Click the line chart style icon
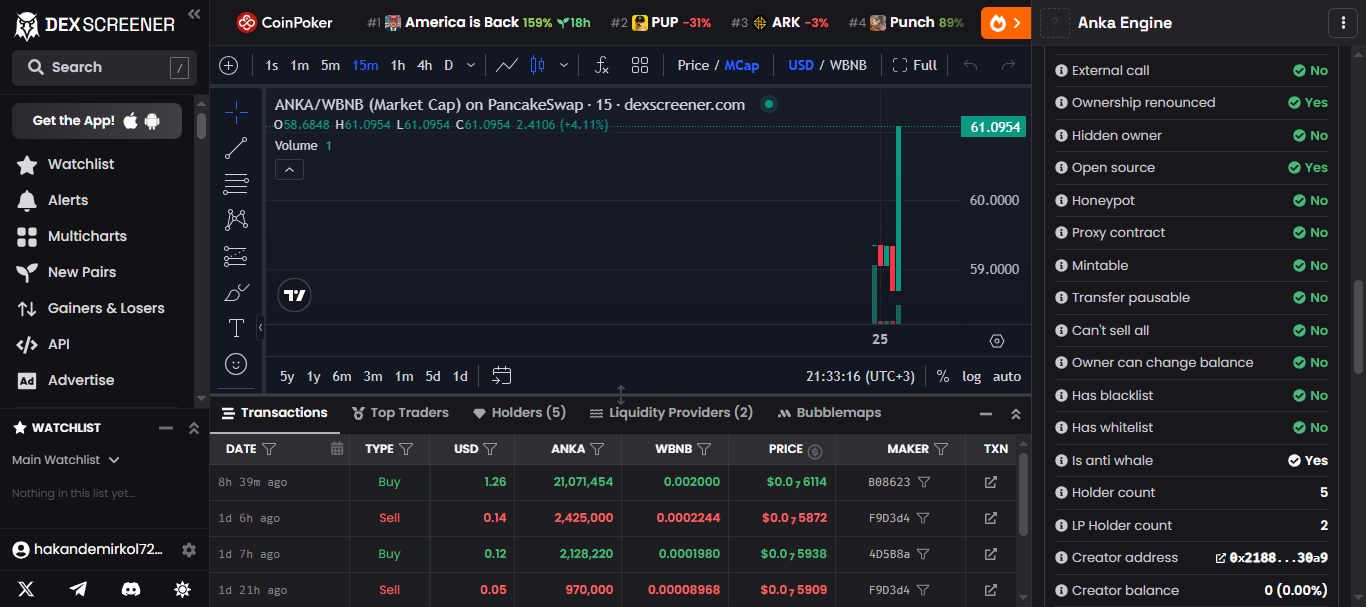 tap(507, 65)
